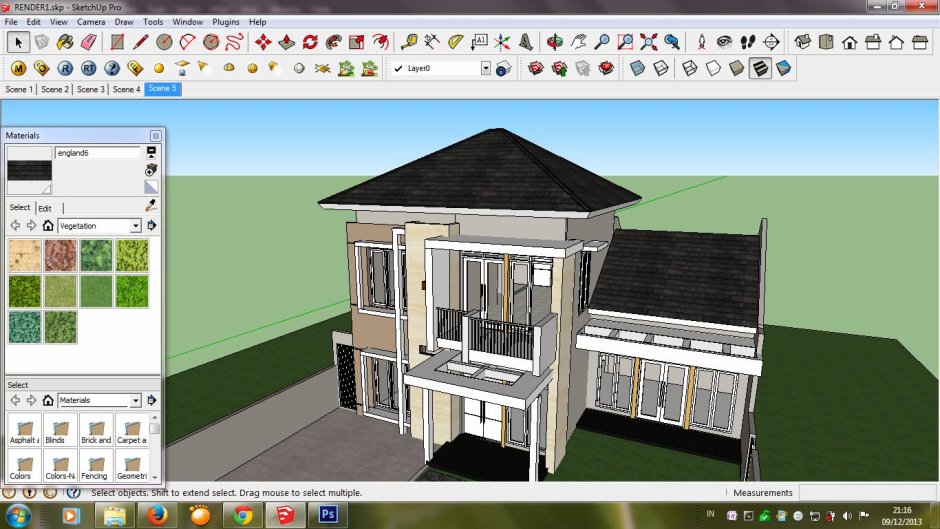
Task: Toggle Shaded With Textures face style
Action: coord(760,68)
